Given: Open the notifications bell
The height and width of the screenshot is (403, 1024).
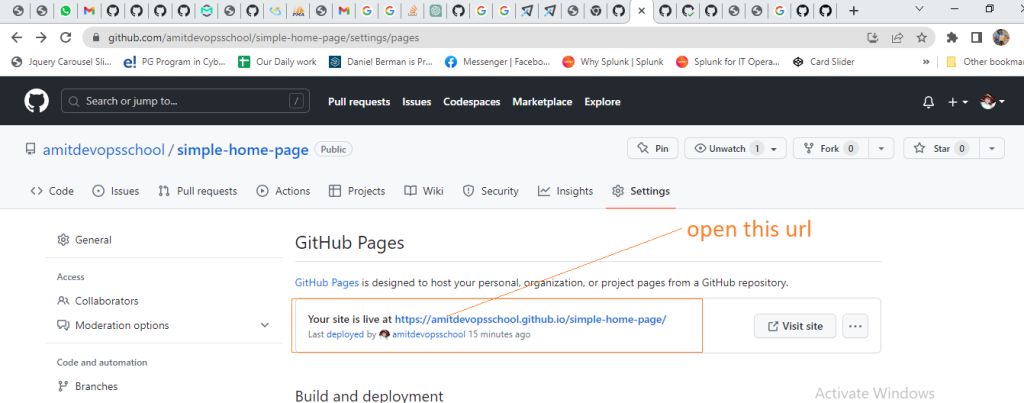Looking at the screenshot, I should click(x=928, y=102).
